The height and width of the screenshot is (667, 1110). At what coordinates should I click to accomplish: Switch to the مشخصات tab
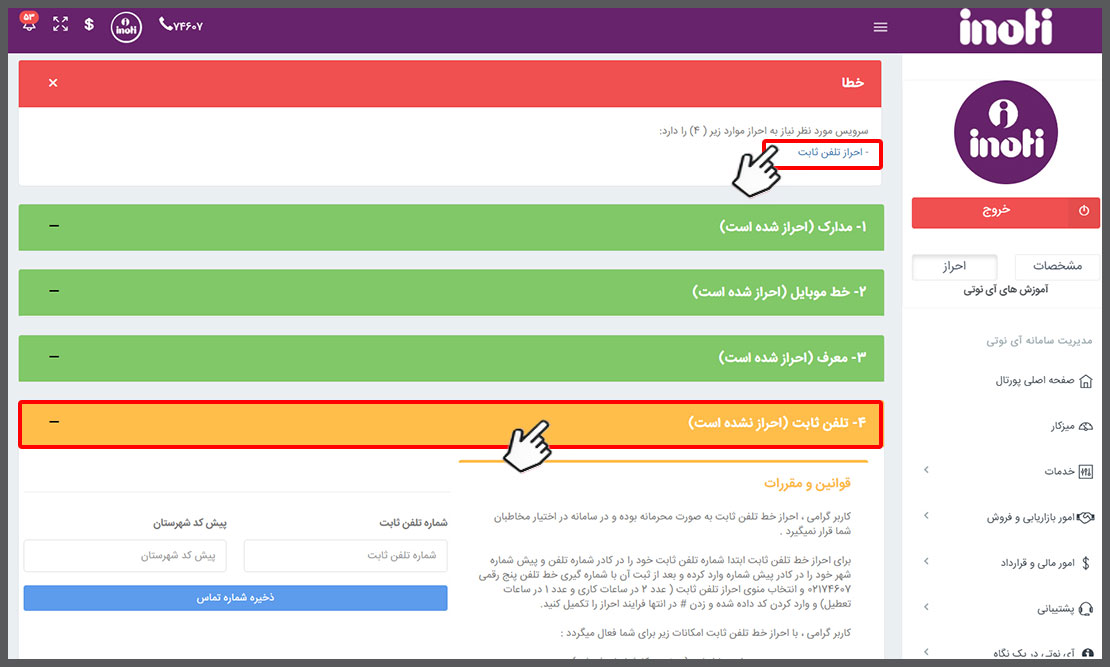[1057, 267]
